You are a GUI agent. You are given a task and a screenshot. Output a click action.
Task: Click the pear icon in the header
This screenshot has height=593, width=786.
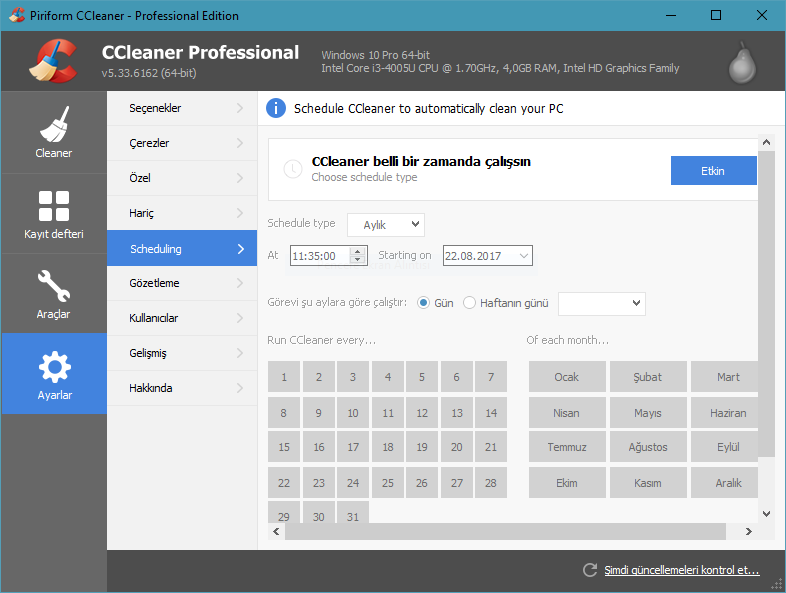(x=742, y=63)
